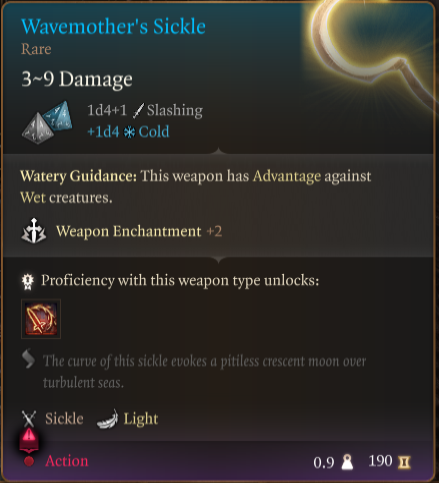Click the red Action circle icon
Image resolution: width=439 pixels, height=483 pixels.
tap(29, 461)
